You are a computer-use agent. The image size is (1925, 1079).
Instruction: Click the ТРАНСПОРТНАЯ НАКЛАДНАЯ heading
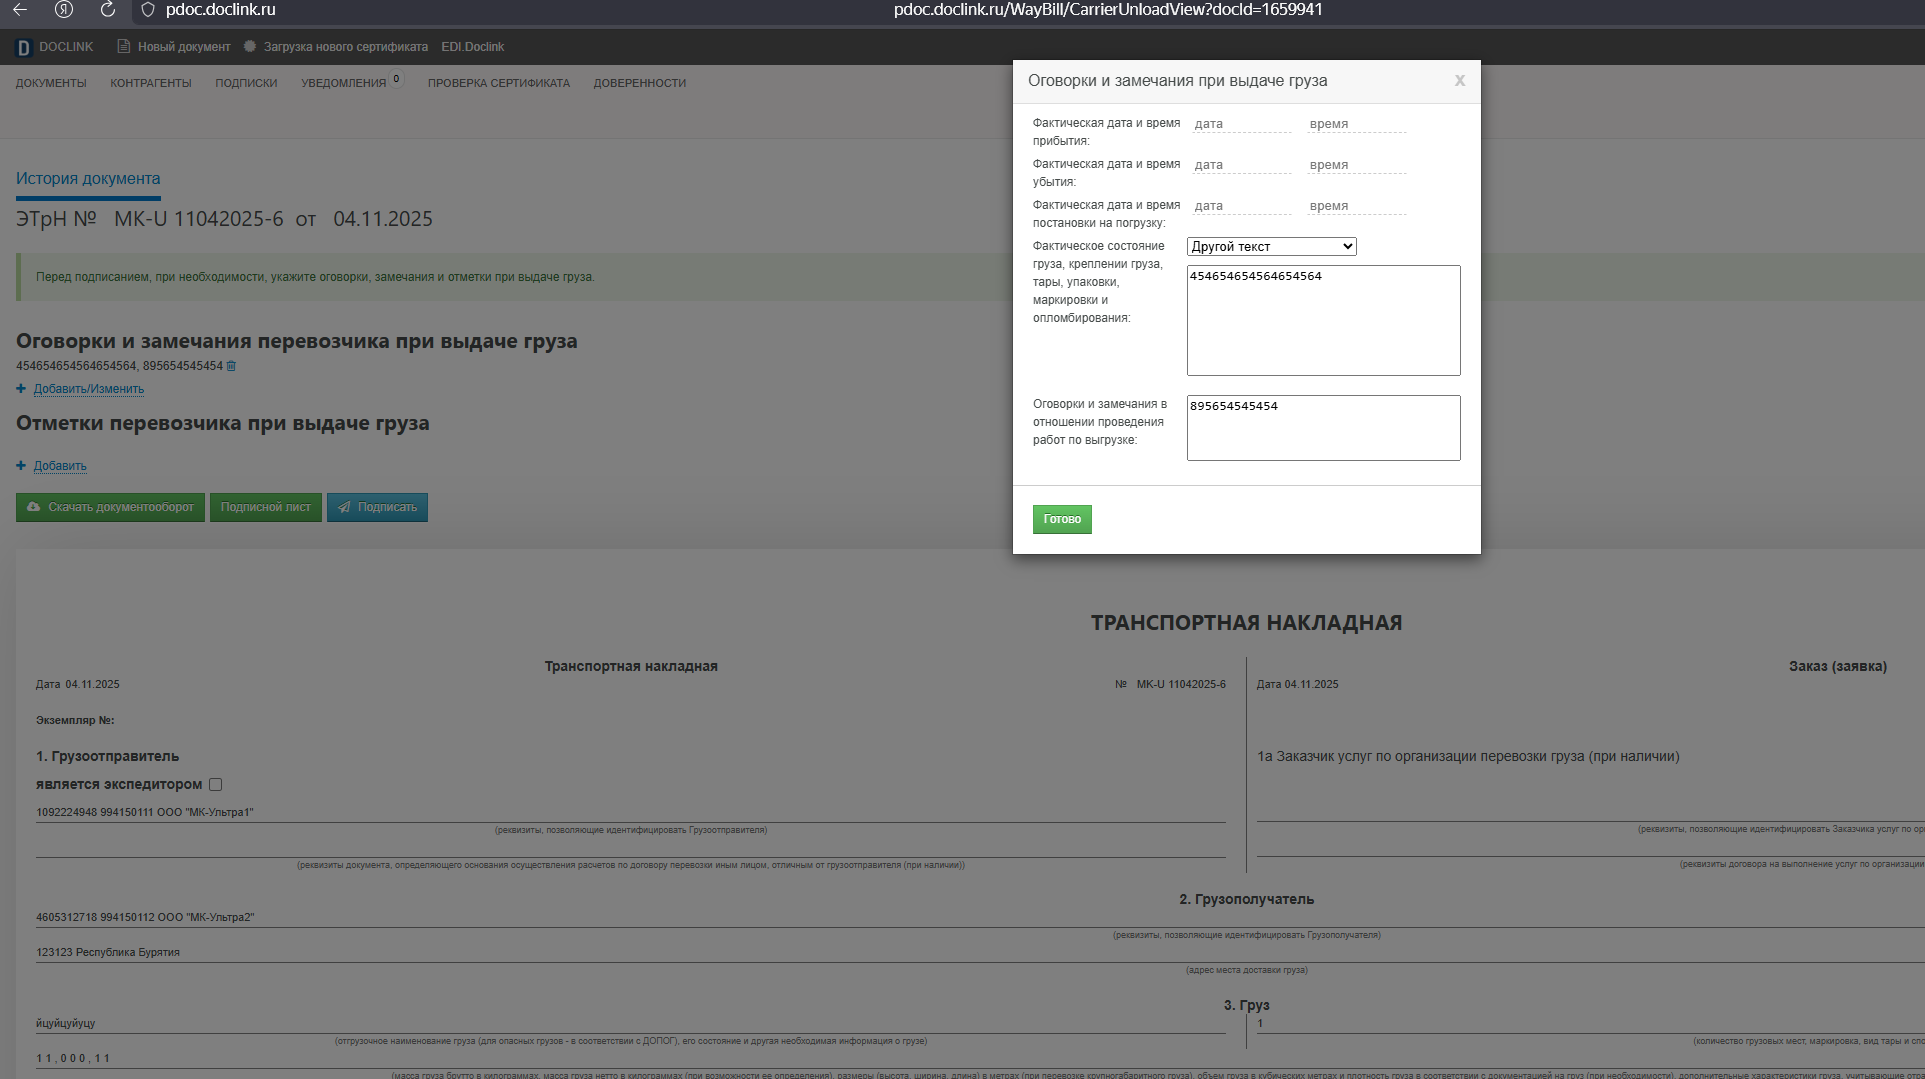pyautogui.click(x=1246, y=623)
